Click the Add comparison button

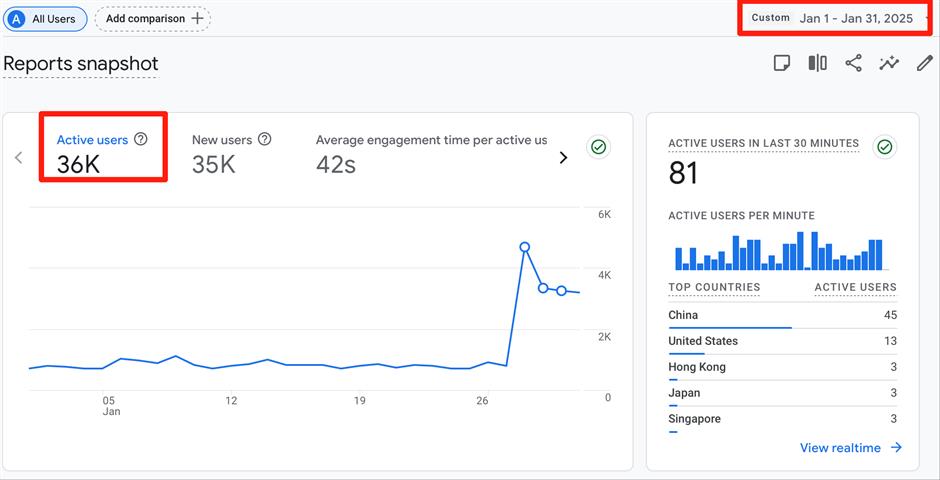[x=153, y=18]
